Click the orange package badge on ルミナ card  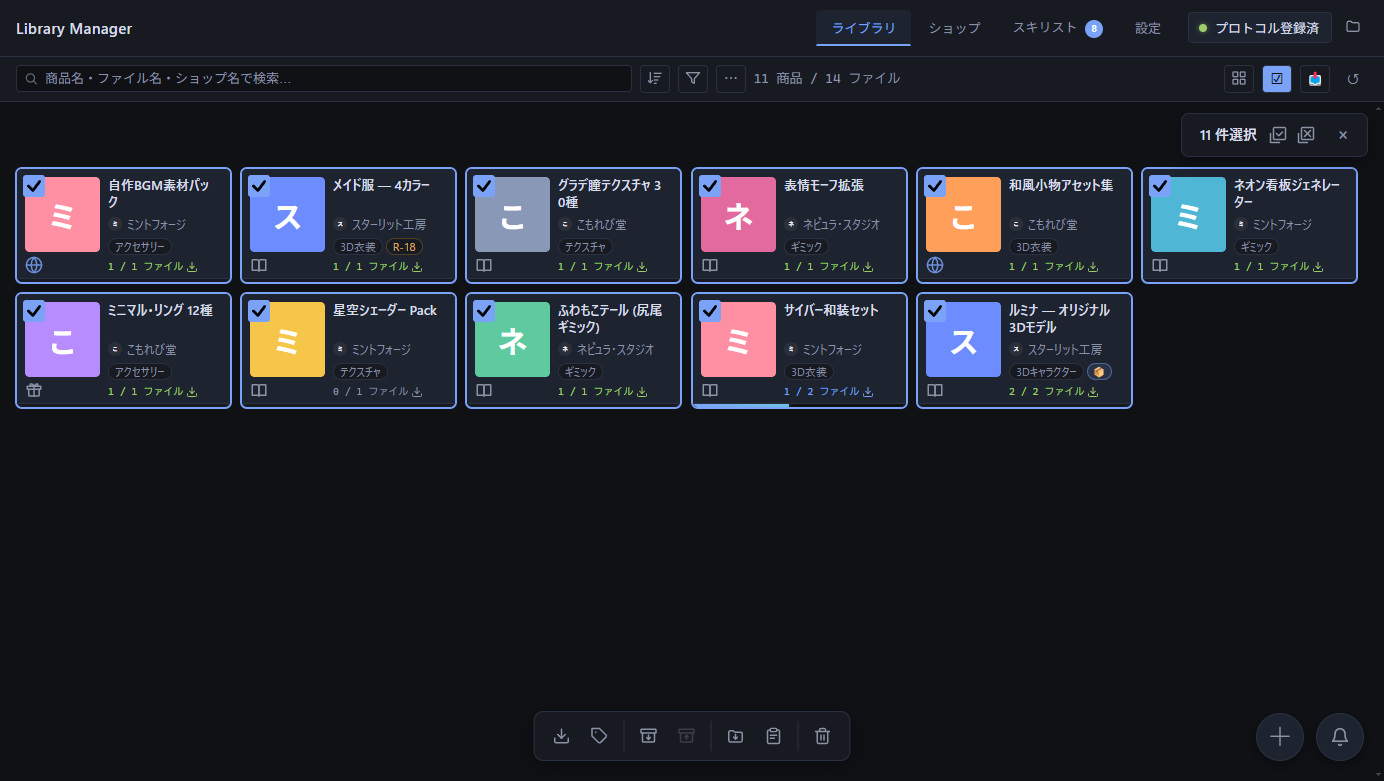[x=1099, y=372]
